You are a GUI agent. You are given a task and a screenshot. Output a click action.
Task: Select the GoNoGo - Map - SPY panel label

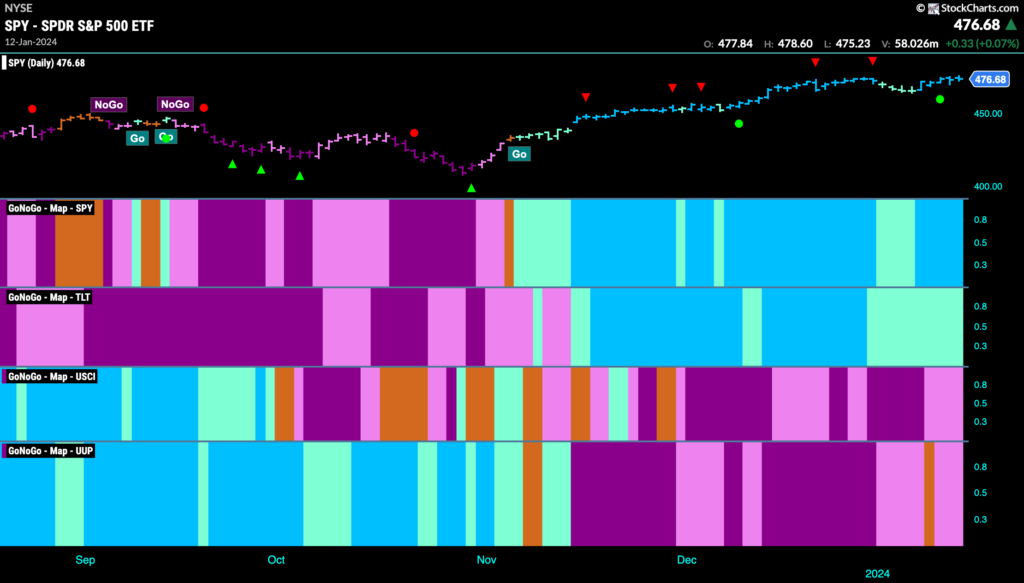pyautogui.click(x=50, y=208)
